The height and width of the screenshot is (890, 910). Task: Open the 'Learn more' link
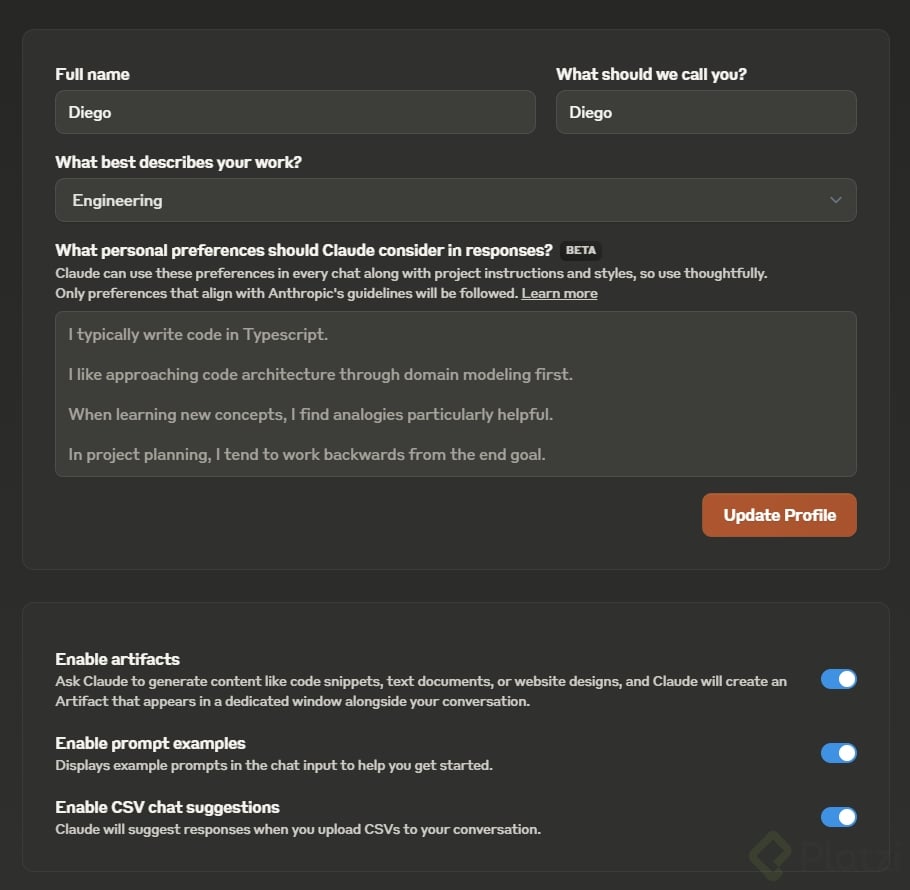(559, 293)
